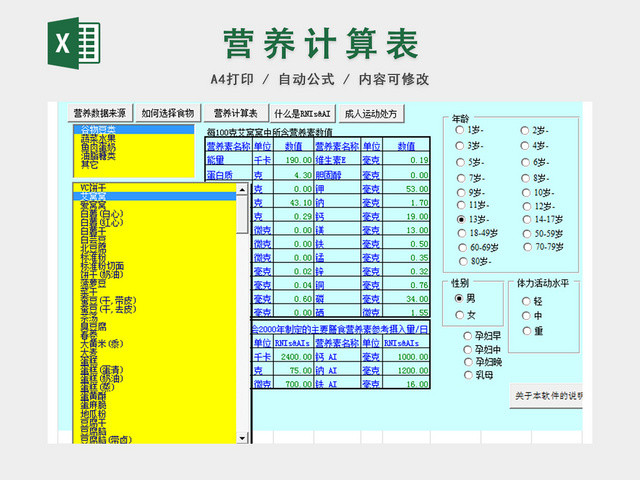Viewport: 640px width, 480px height.
Task: Click the 营养计算表 button
Action: click(236, 113)
